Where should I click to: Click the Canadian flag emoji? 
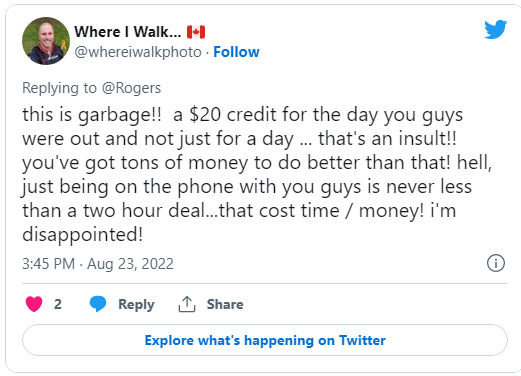(x=196, y=32)
